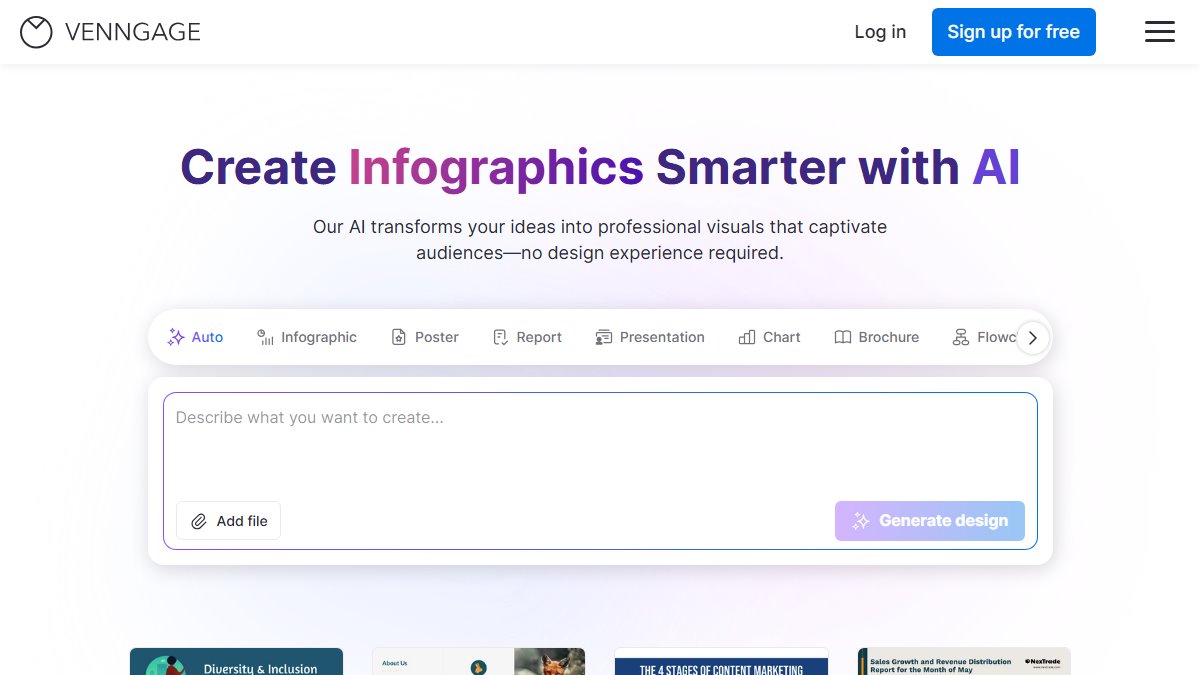Screen dimensions: 1200x675
Task: Choose the Report document icon
Action: (x=501, y=338)
